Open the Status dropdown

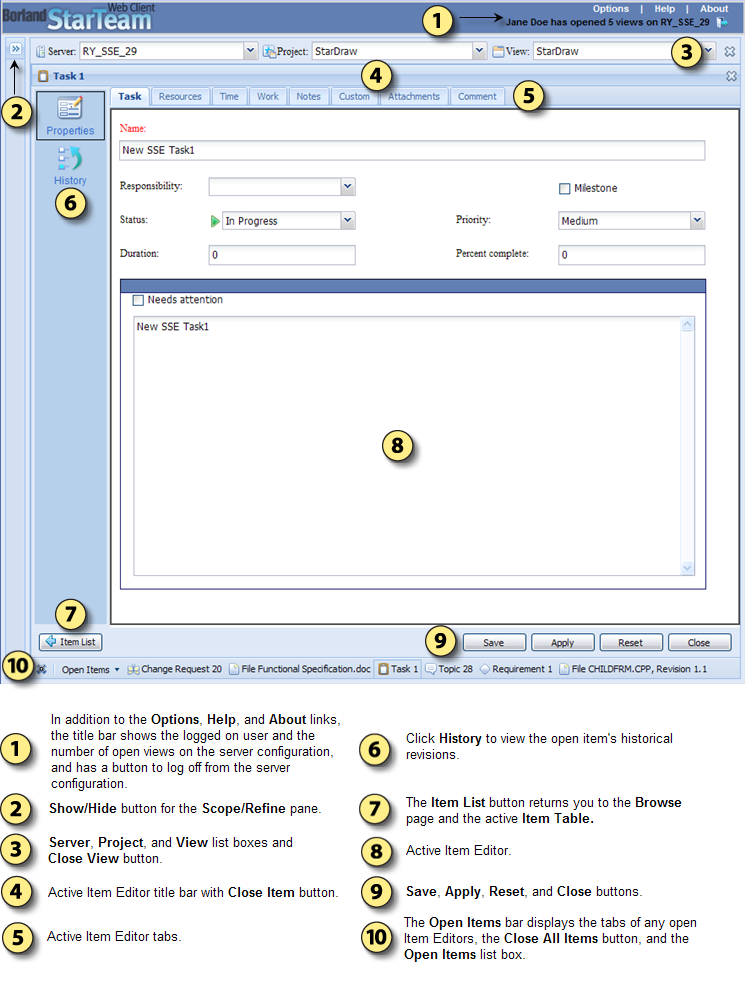click(348, 220)
